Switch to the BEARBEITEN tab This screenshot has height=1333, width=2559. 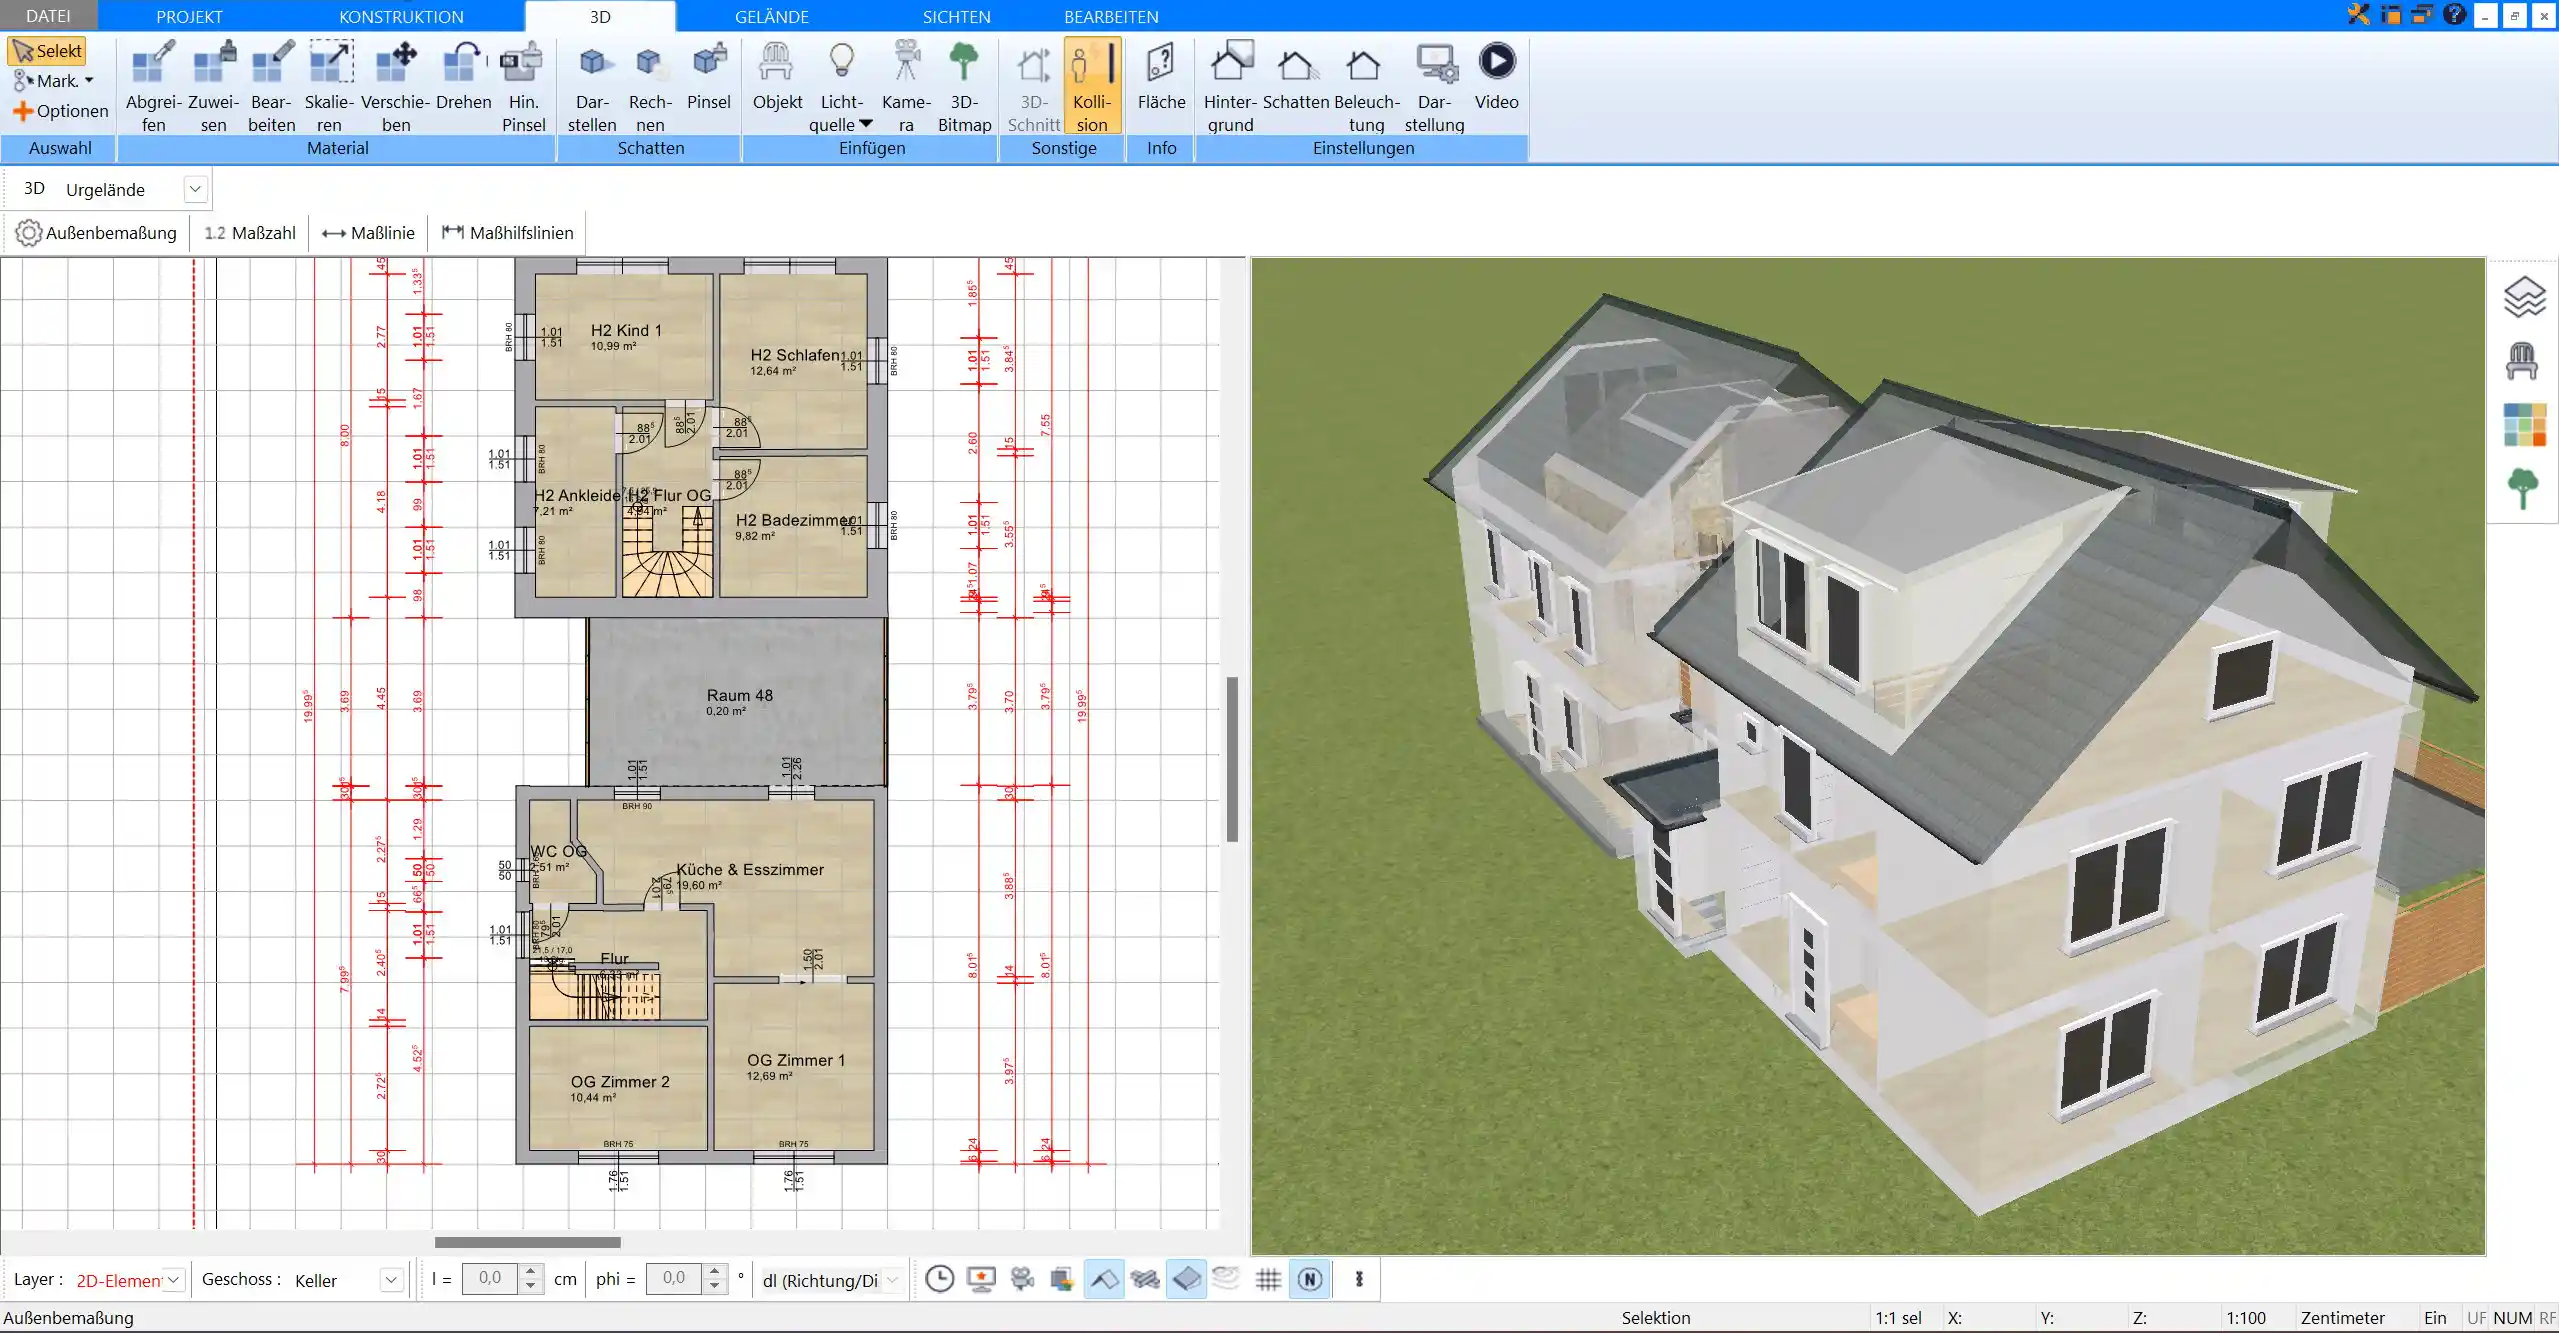tap(1111, 16)
